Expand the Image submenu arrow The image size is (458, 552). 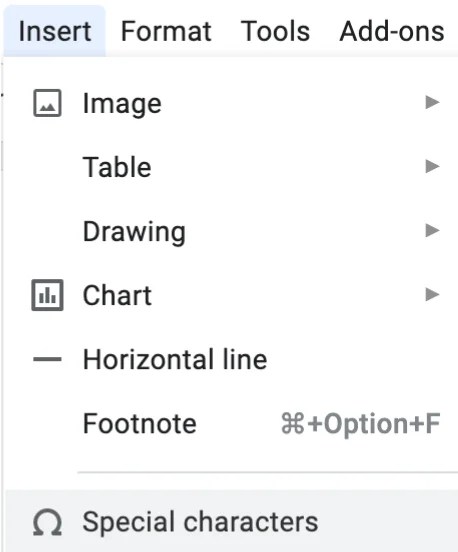pos(432,102)
